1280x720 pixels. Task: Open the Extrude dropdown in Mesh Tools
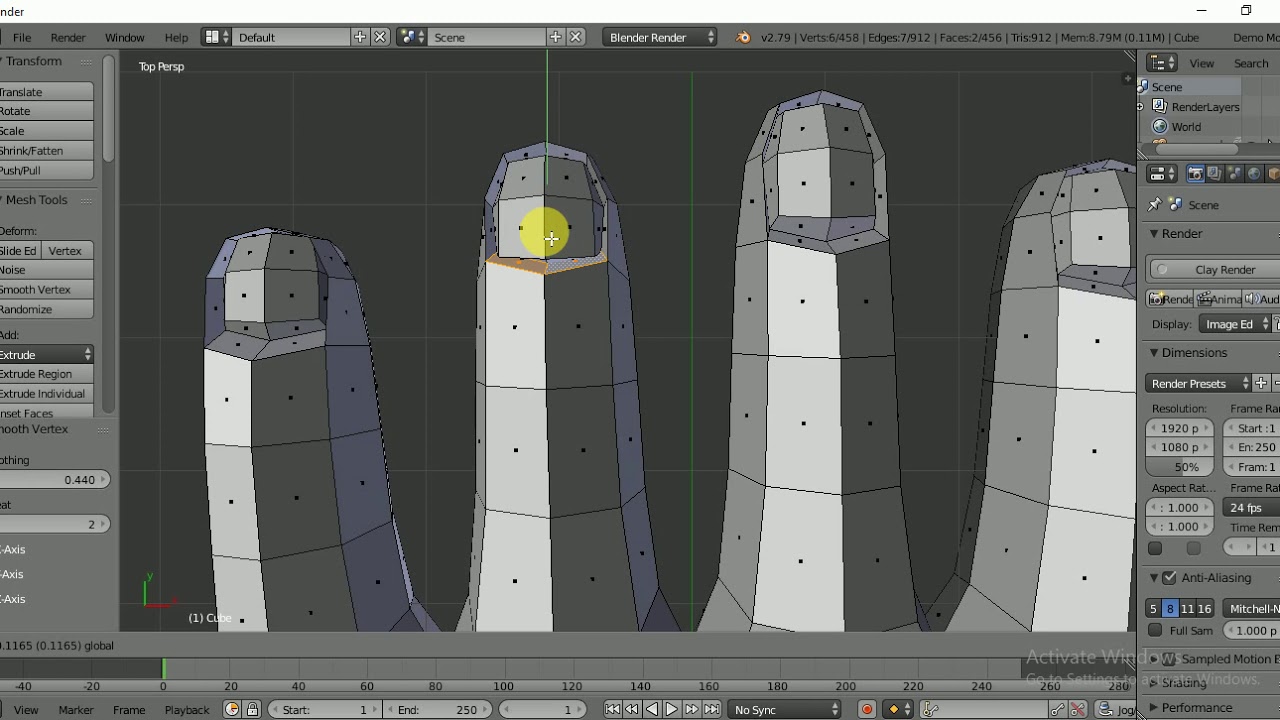[46, 355]
